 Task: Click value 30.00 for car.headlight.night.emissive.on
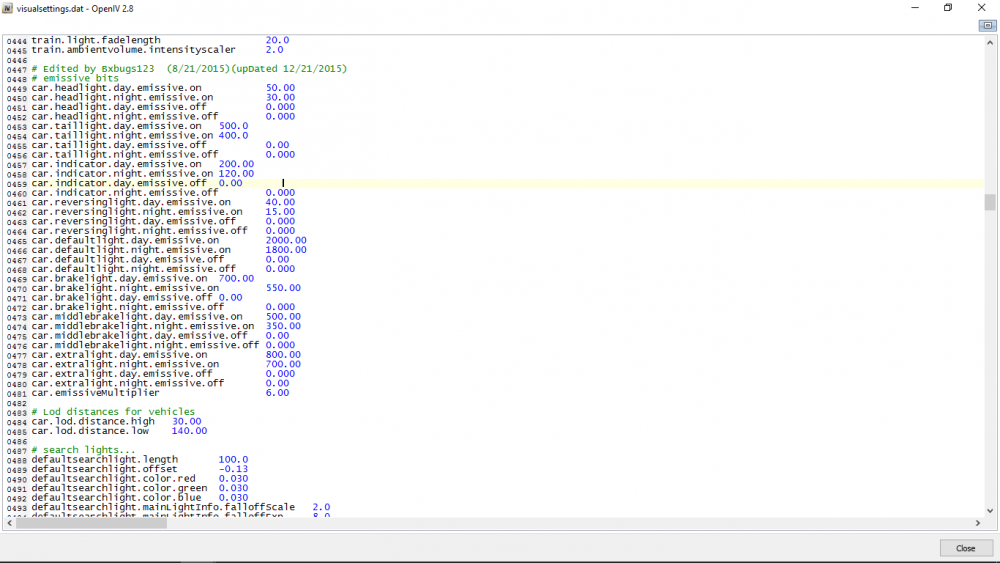pos(280,98)
